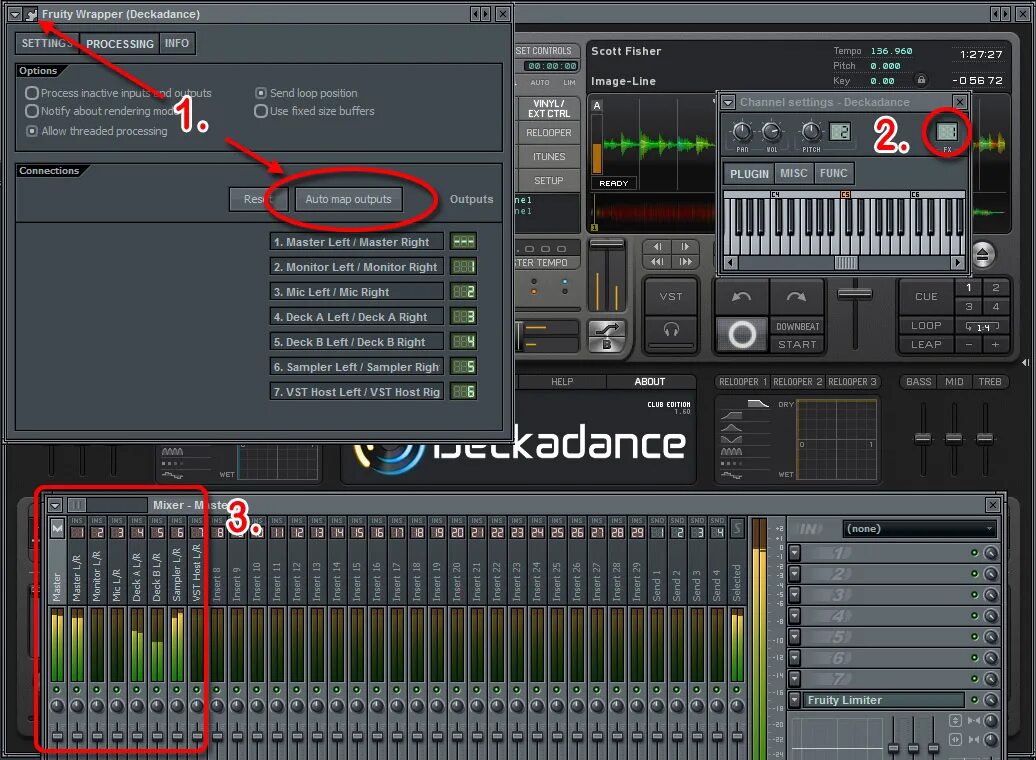Select the Deck A Left / Deck A Right output
The height and width of the screenshot is (760, 1036).
357,317
